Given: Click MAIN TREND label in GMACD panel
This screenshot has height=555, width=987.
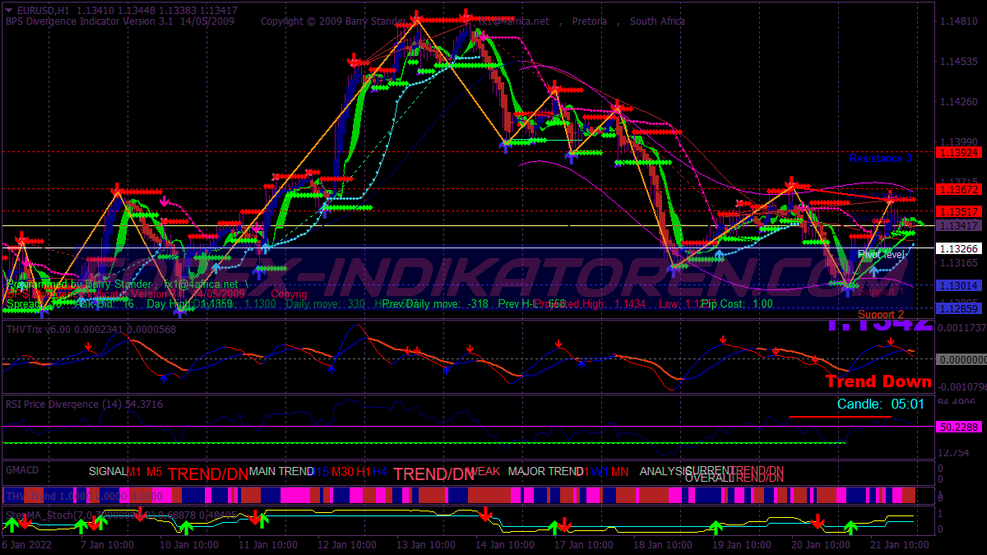Looking at the screenshot, I should coord(281,471).
